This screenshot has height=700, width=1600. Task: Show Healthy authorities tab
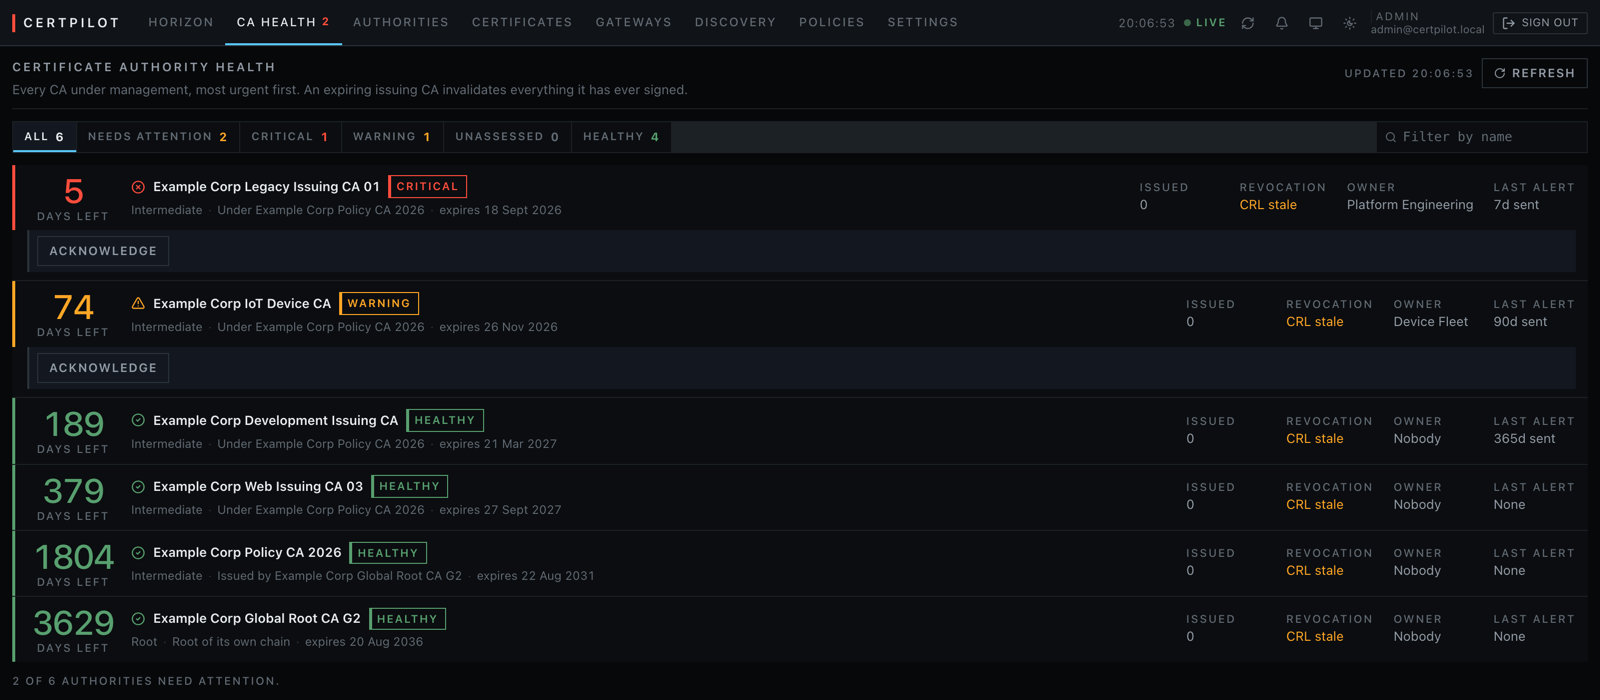621,137
